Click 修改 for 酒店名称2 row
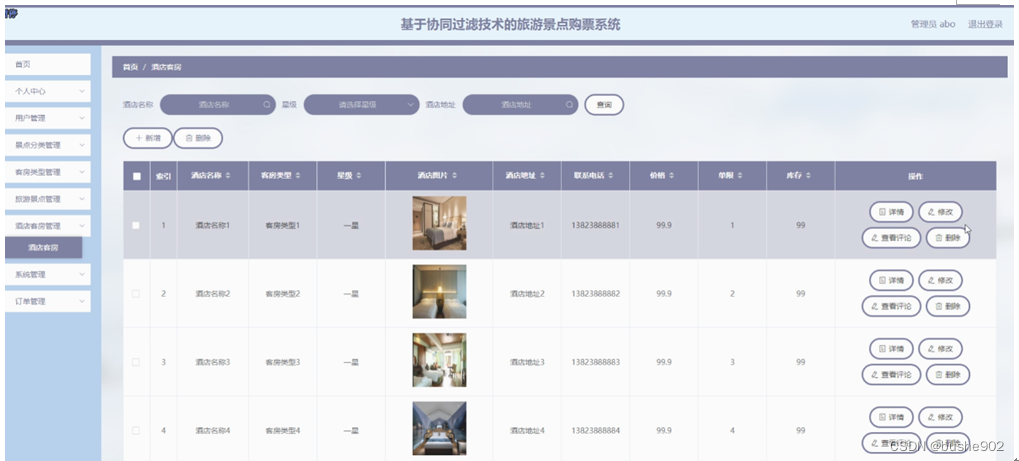 [x=940, y=280]
